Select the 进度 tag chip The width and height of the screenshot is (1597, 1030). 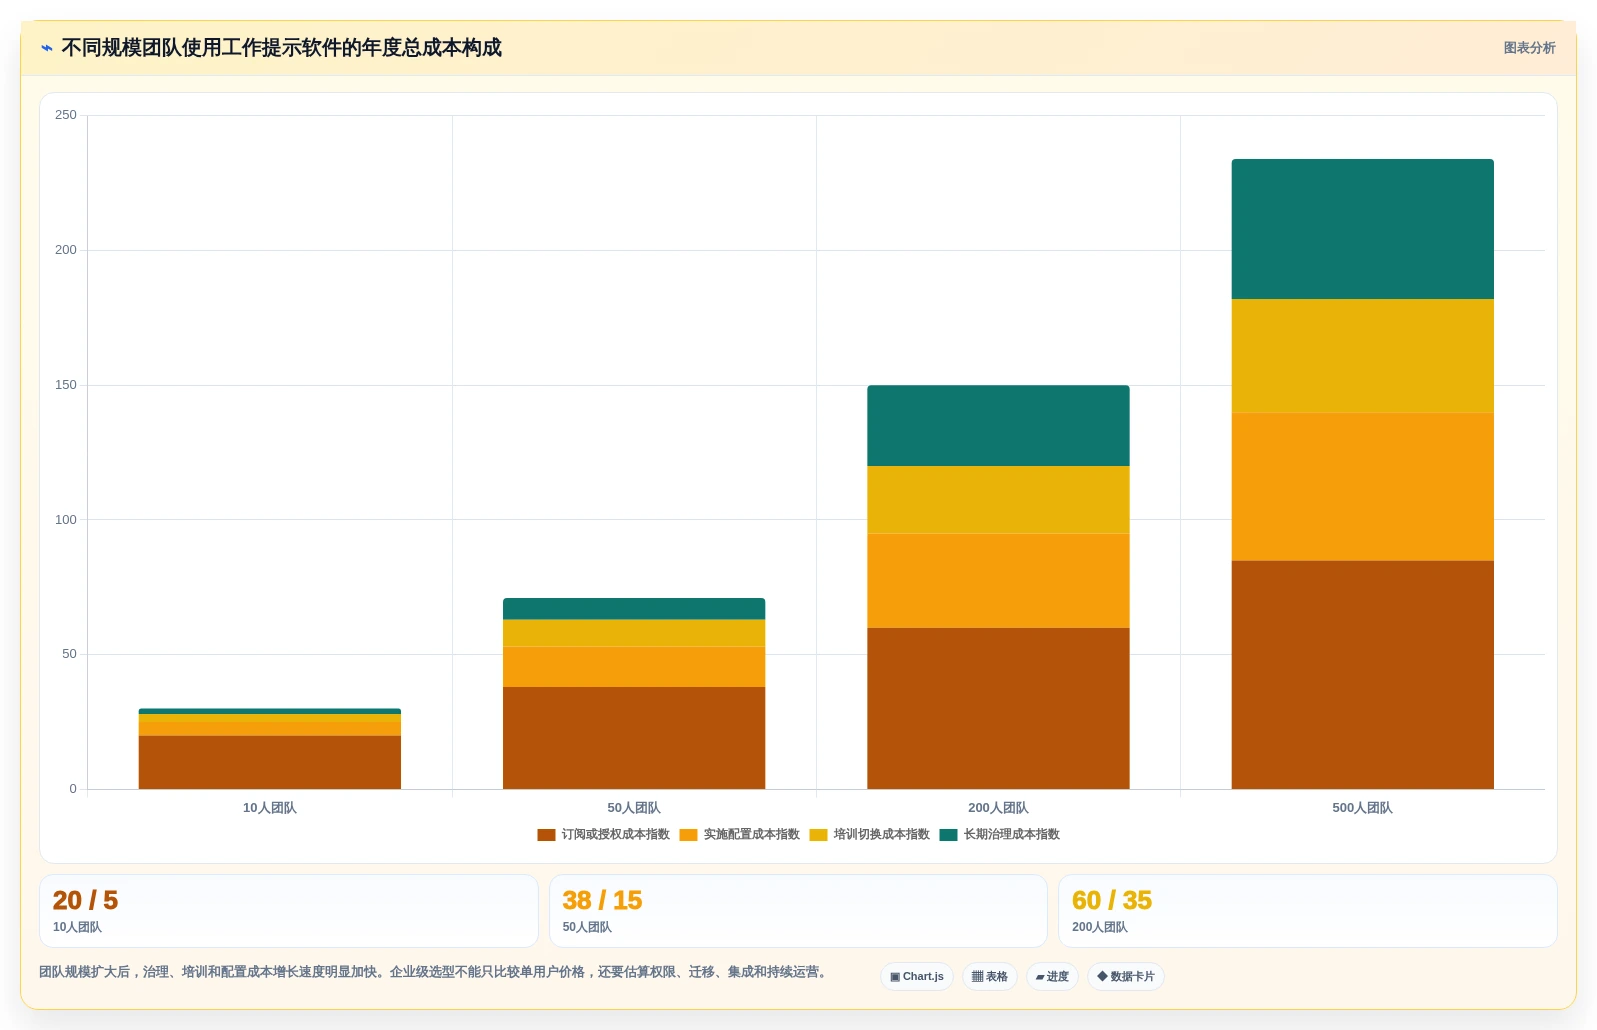(1052, 977)
